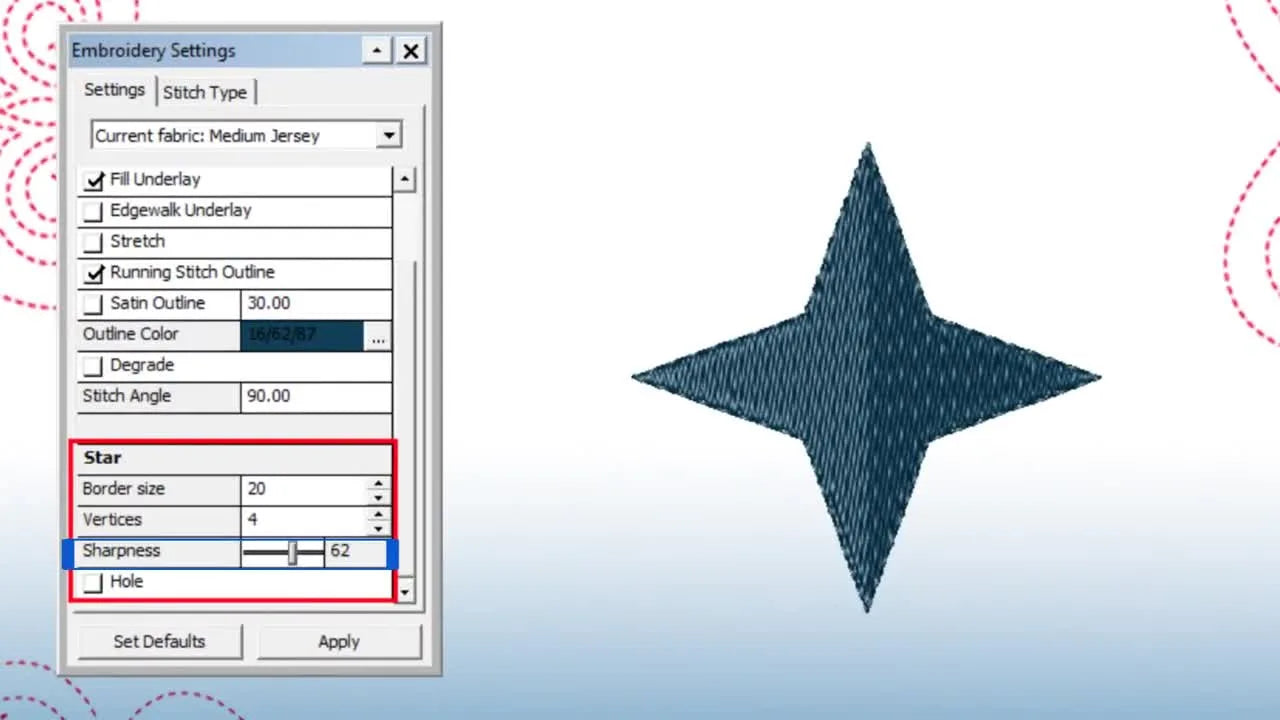Click the Vertices up stepper arrow
1280x720 pixels.
coord(378,514)
